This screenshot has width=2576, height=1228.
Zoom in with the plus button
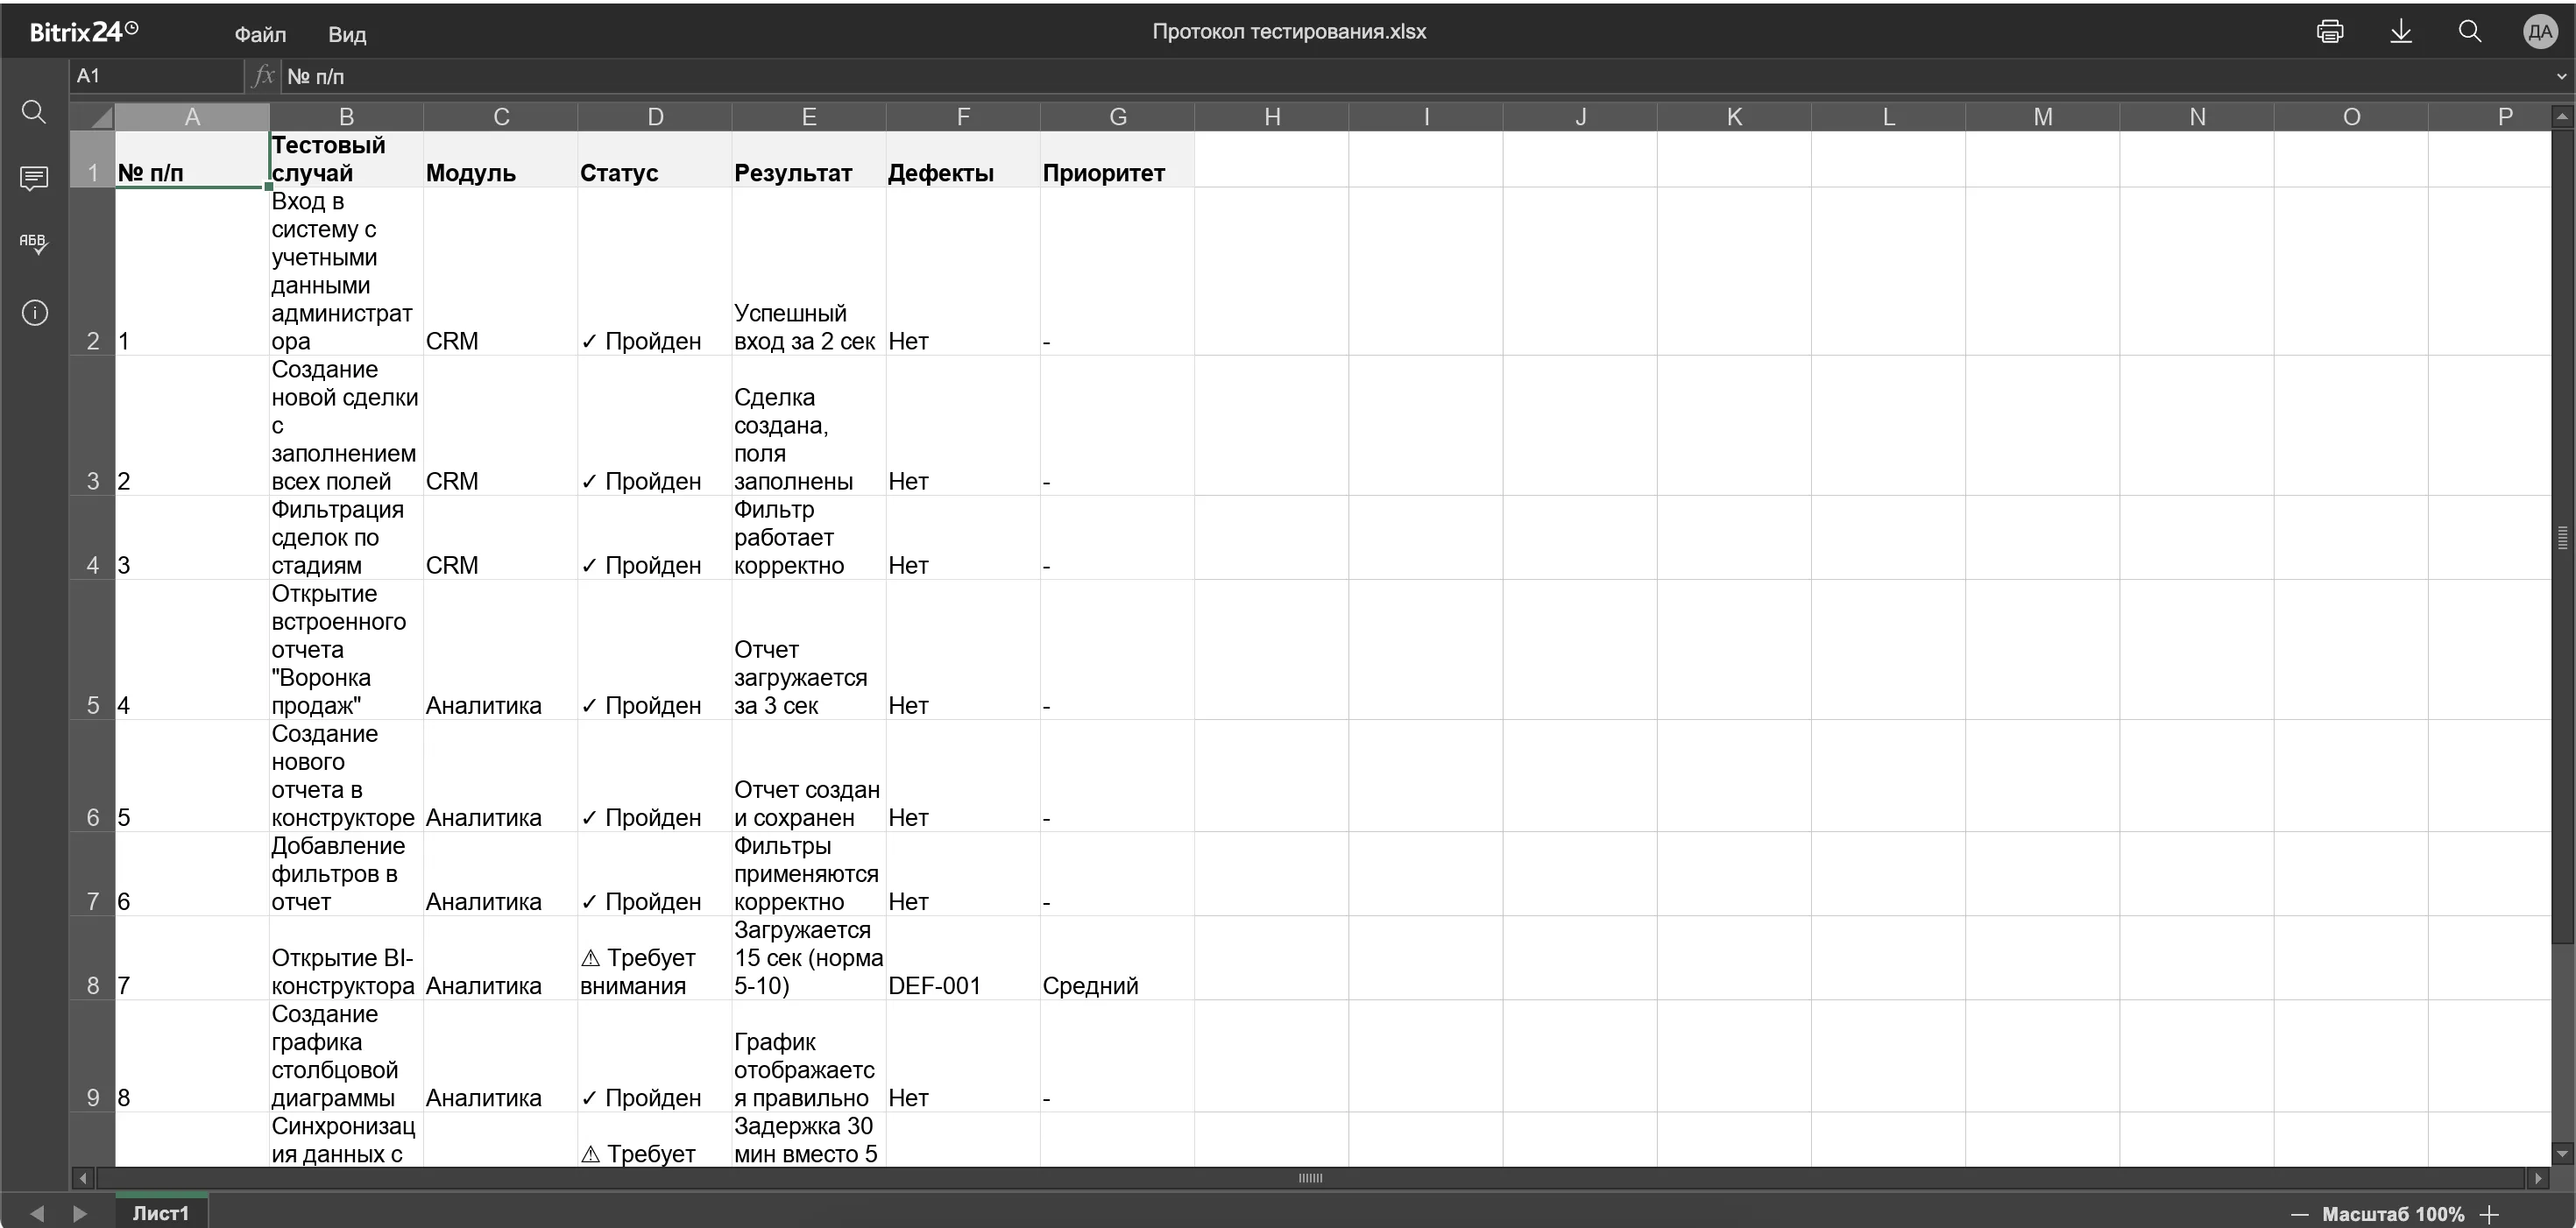pyautogui.click(x=2489, y=1214)
